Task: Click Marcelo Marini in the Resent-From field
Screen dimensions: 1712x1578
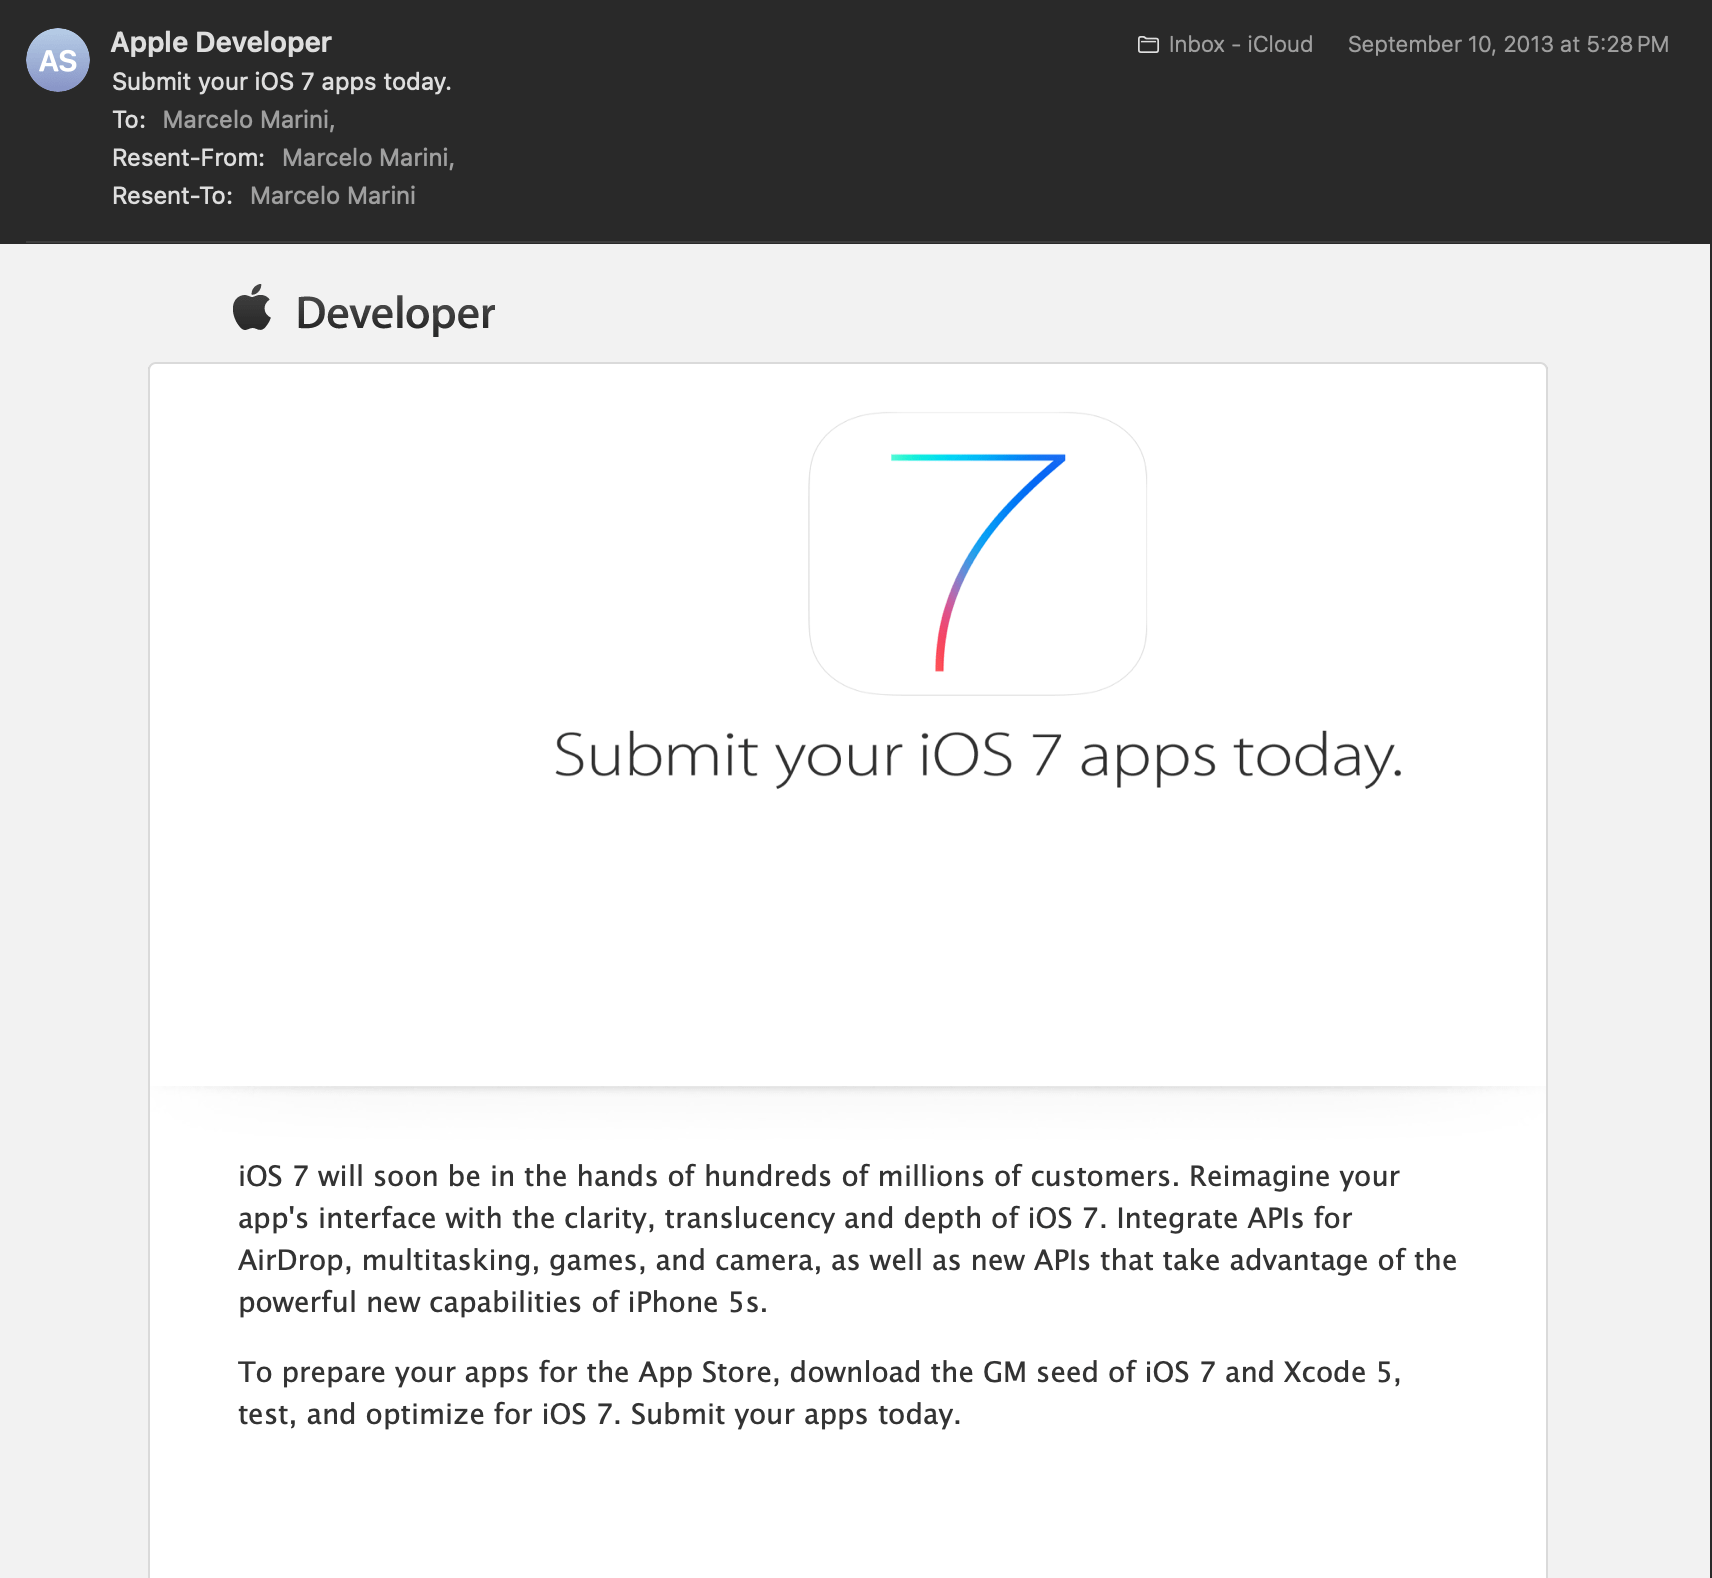Action: coord(366,158)
